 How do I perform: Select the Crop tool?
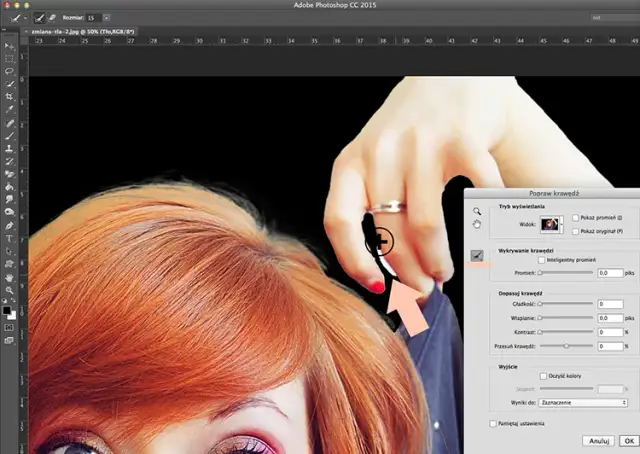click(x=9, y=97)
